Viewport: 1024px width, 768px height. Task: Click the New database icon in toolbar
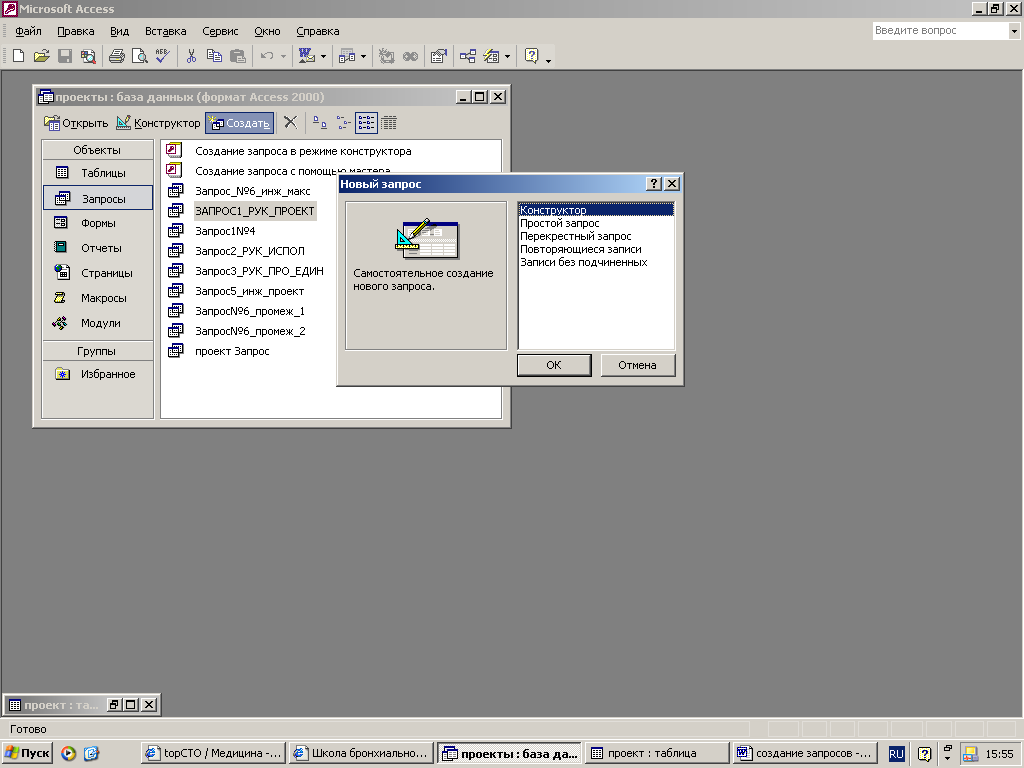coord(18,56)
